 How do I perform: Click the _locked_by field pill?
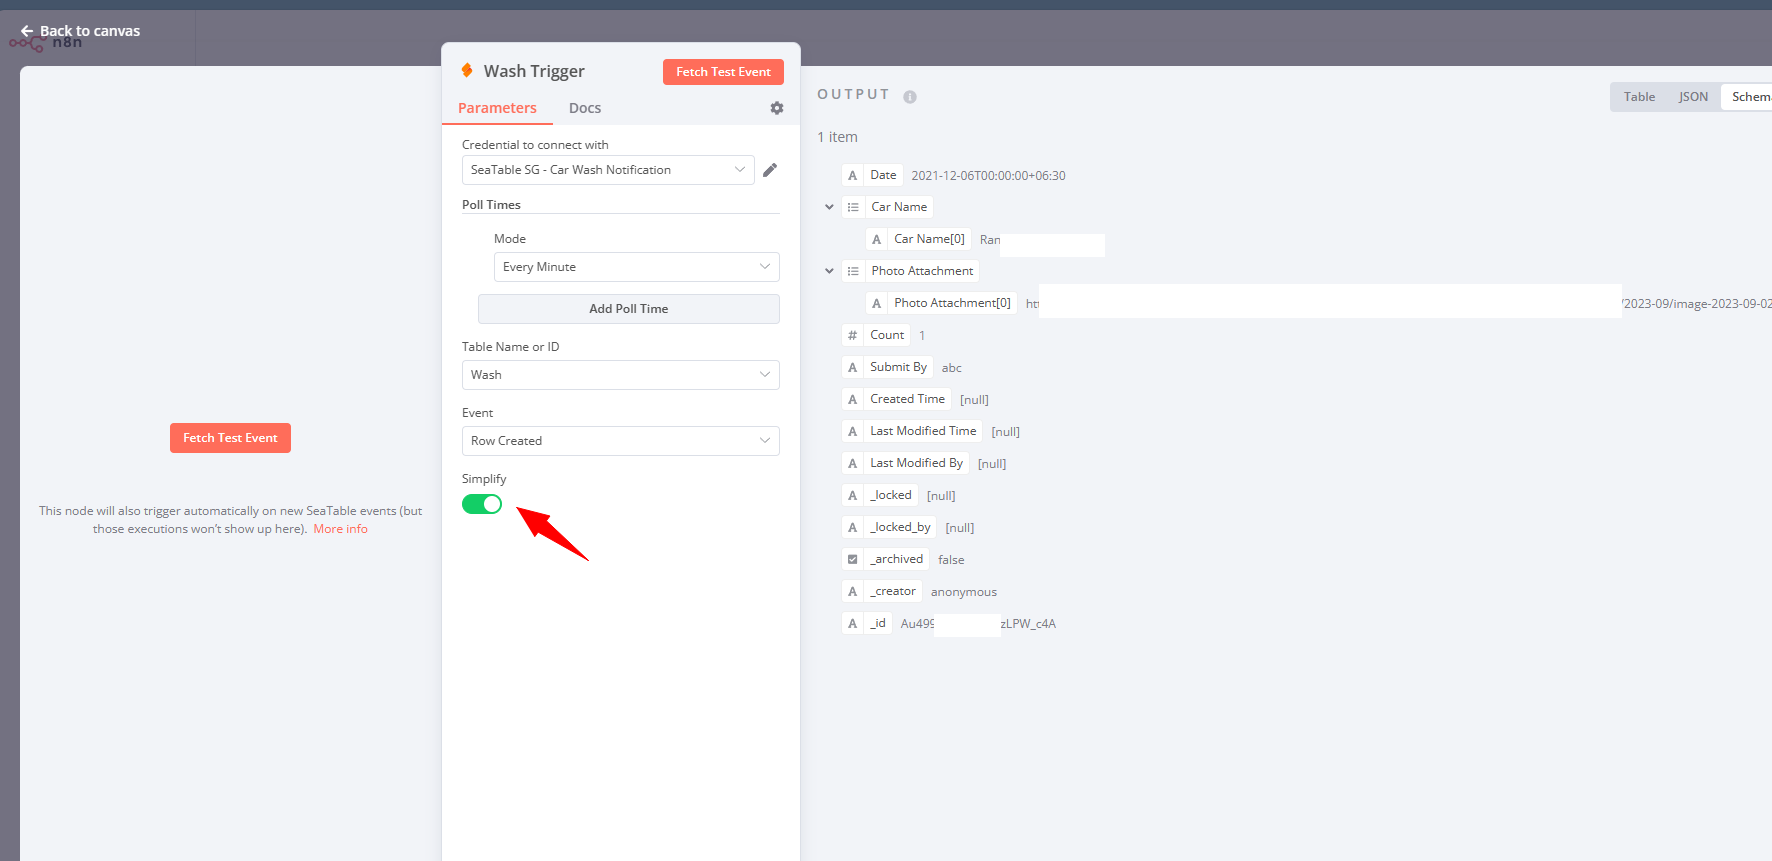pos(889,527)
